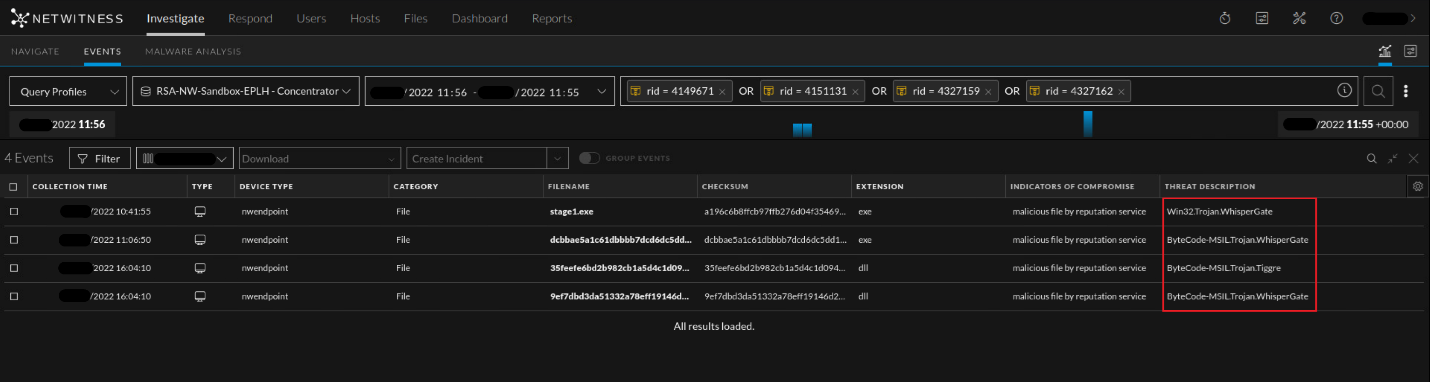This screenshot has width=1430, height=382.
Task: Open the stage1.exe filename cell
Action: 571,212
